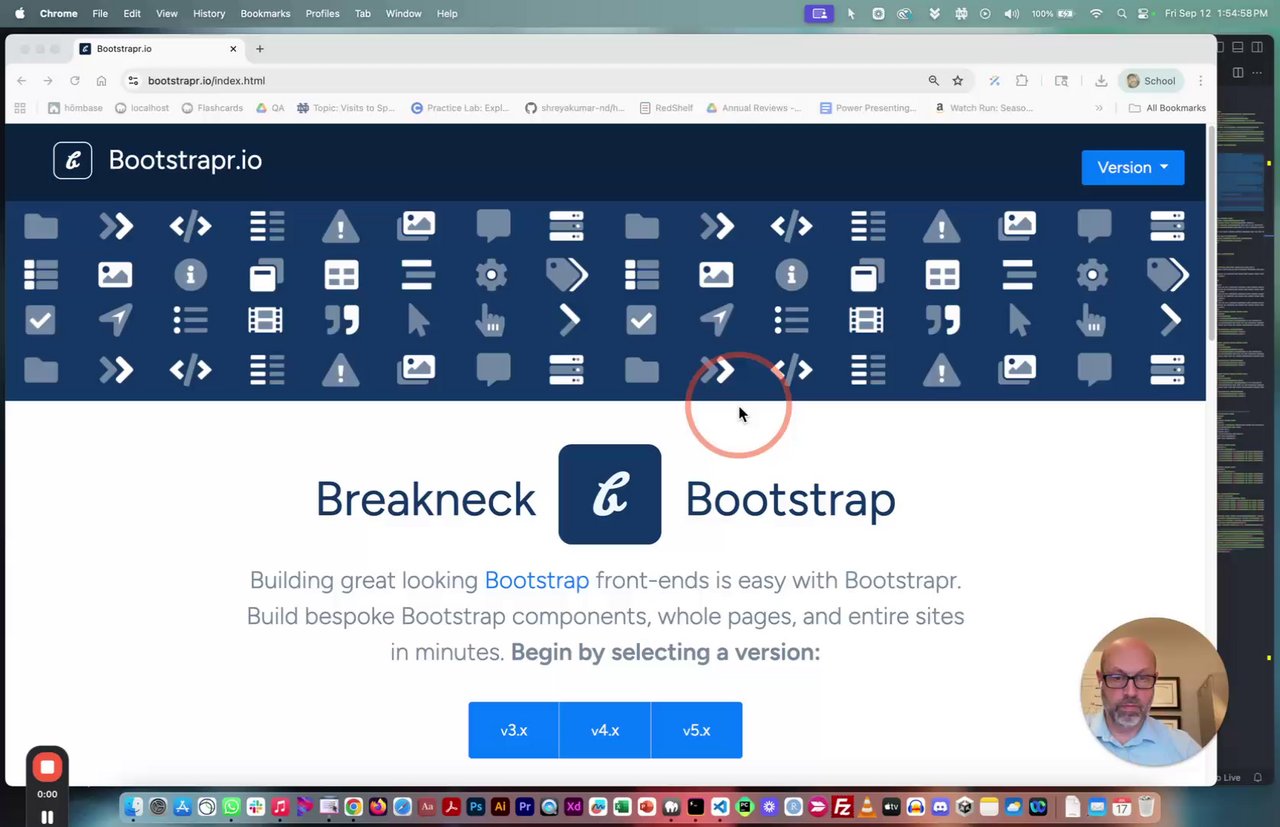
Task: Open a new Chrome tab
Action: coord(260,49)
